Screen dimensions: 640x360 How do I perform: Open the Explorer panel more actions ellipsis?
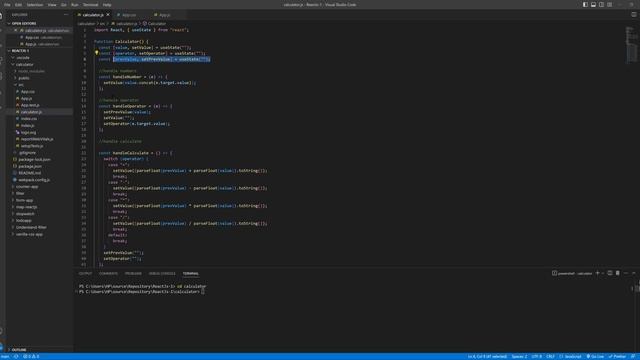click(x=66, y=15)
